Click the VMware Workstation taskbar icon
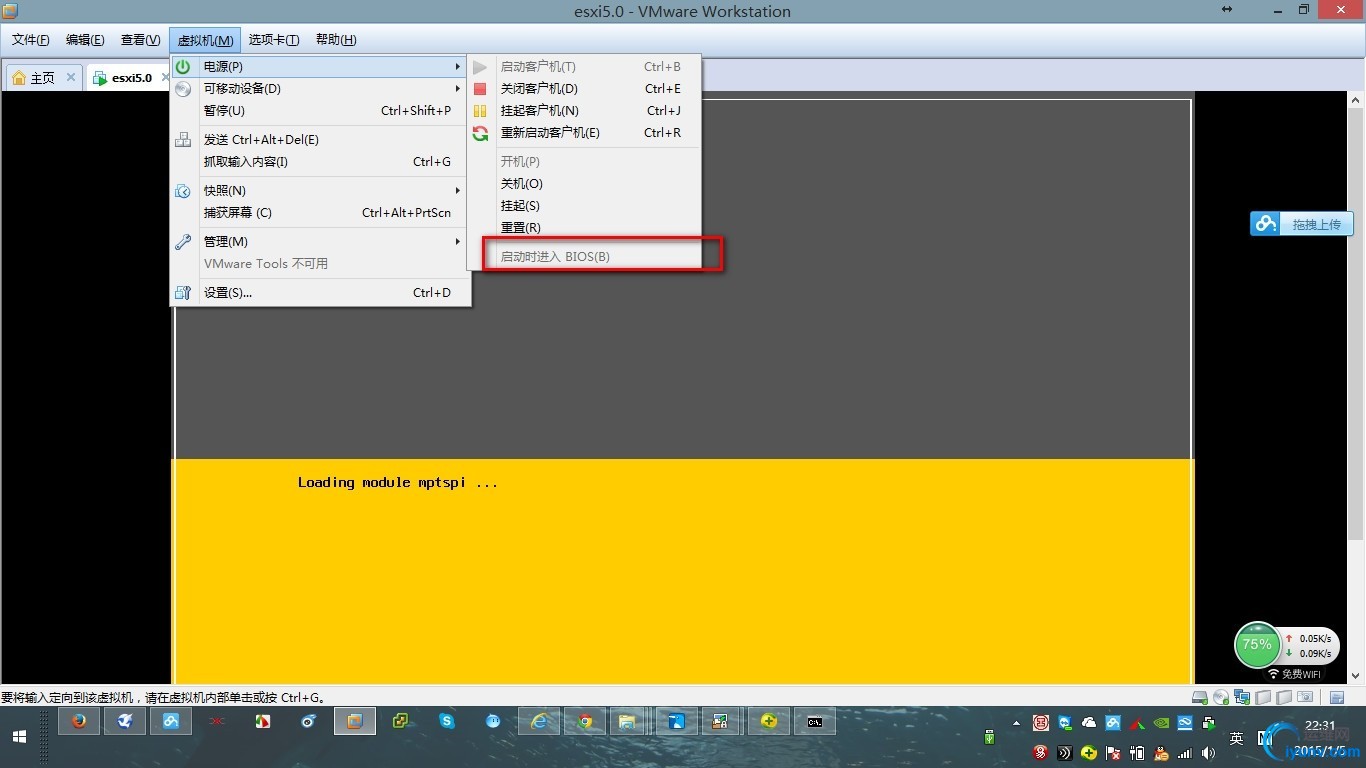This screenshot has height=768, width=1366. tap(355, 721)
